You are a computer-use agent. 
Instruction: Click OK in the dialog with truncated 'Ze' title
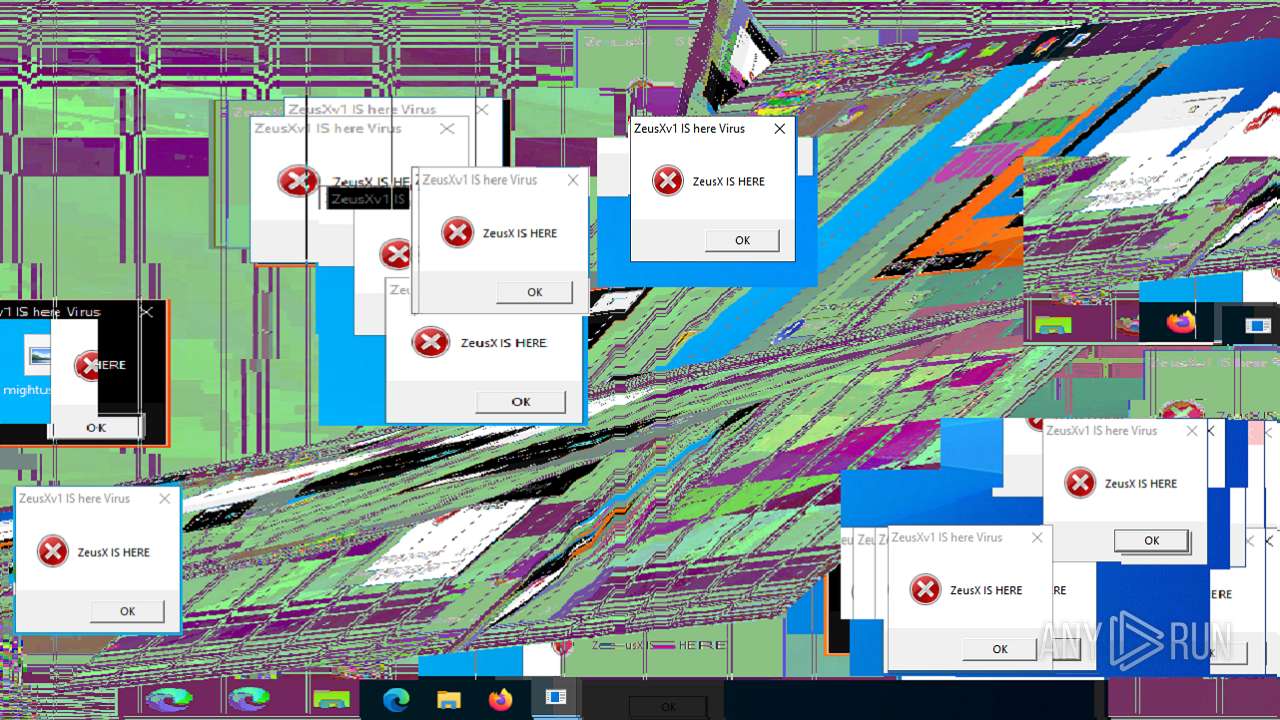click(520, 402)
